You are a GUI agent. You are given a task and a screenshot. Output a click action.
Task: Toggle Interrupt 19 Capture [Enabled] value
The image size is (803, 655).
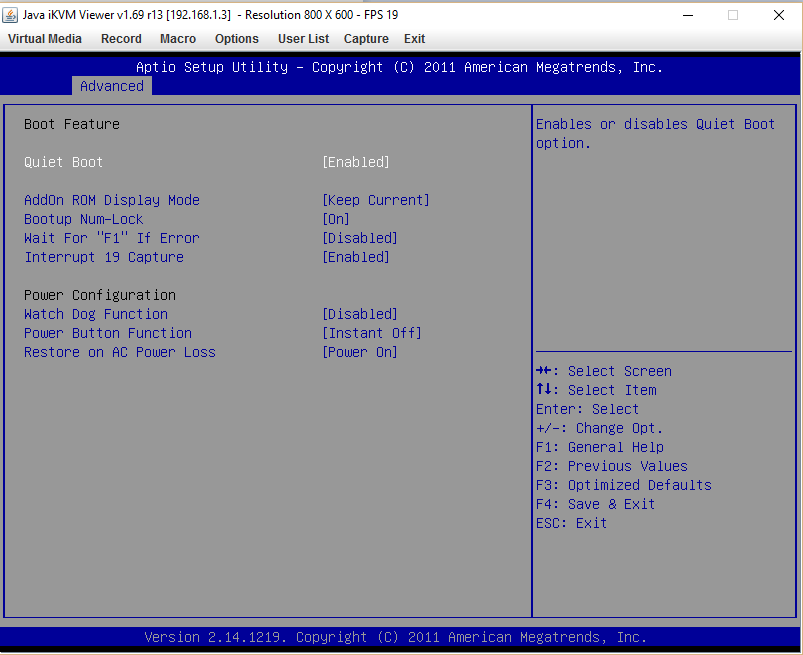click(356, 257)
